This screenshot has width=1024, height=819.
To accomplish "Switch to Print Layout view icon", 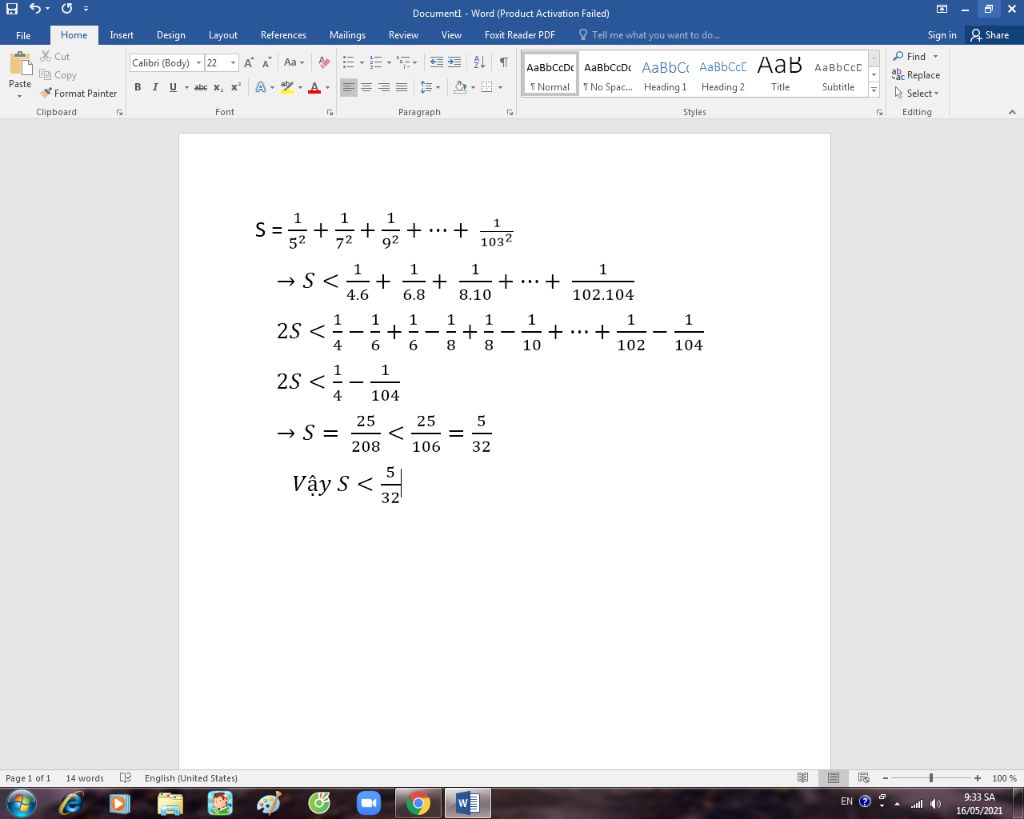I will (833, 778).
